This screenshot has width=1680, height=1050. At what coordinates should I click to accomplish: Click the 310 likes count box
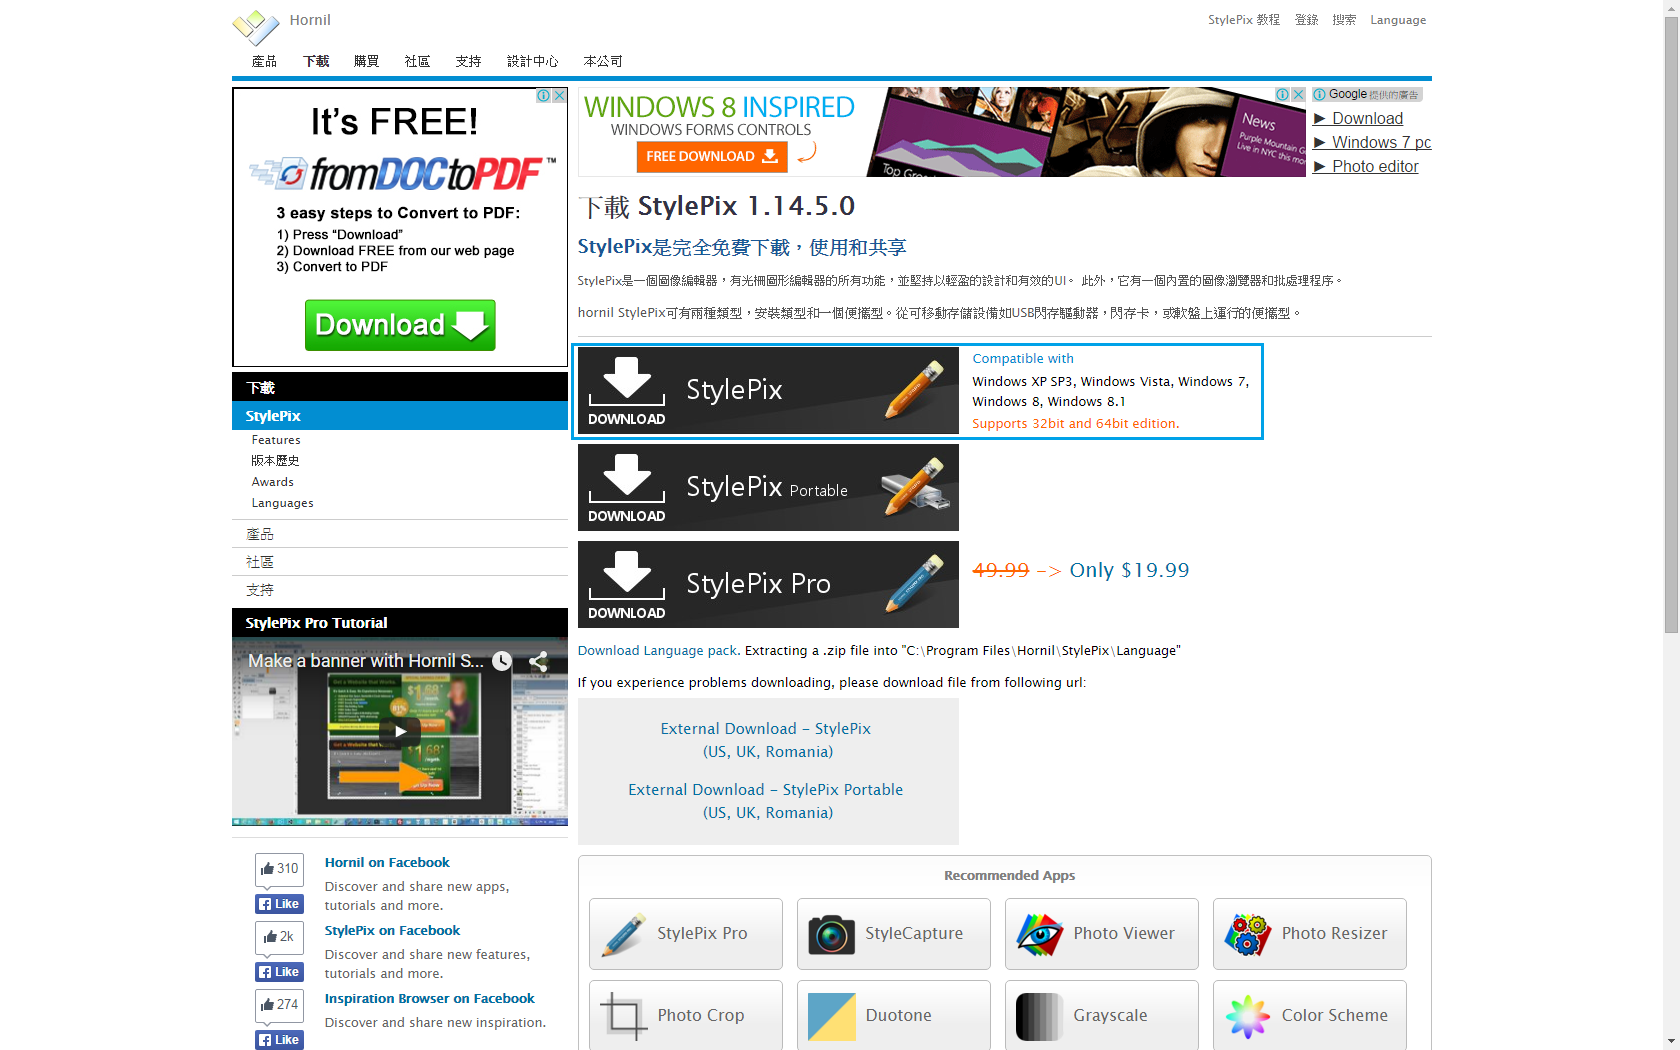(x=279, y=869)
